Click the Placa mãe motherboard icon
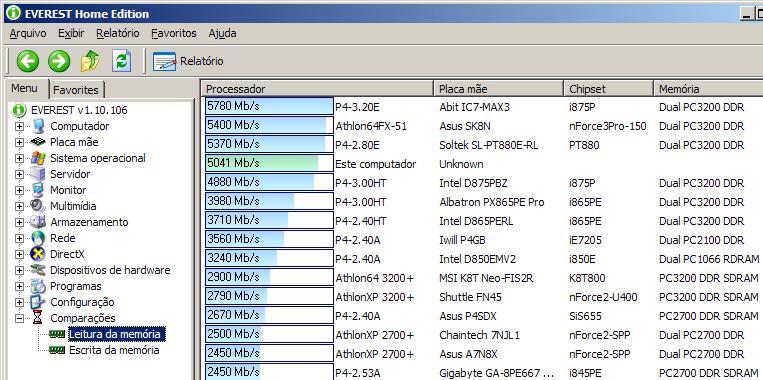This screenshot has width=763, height=380. tap(38, 142)
